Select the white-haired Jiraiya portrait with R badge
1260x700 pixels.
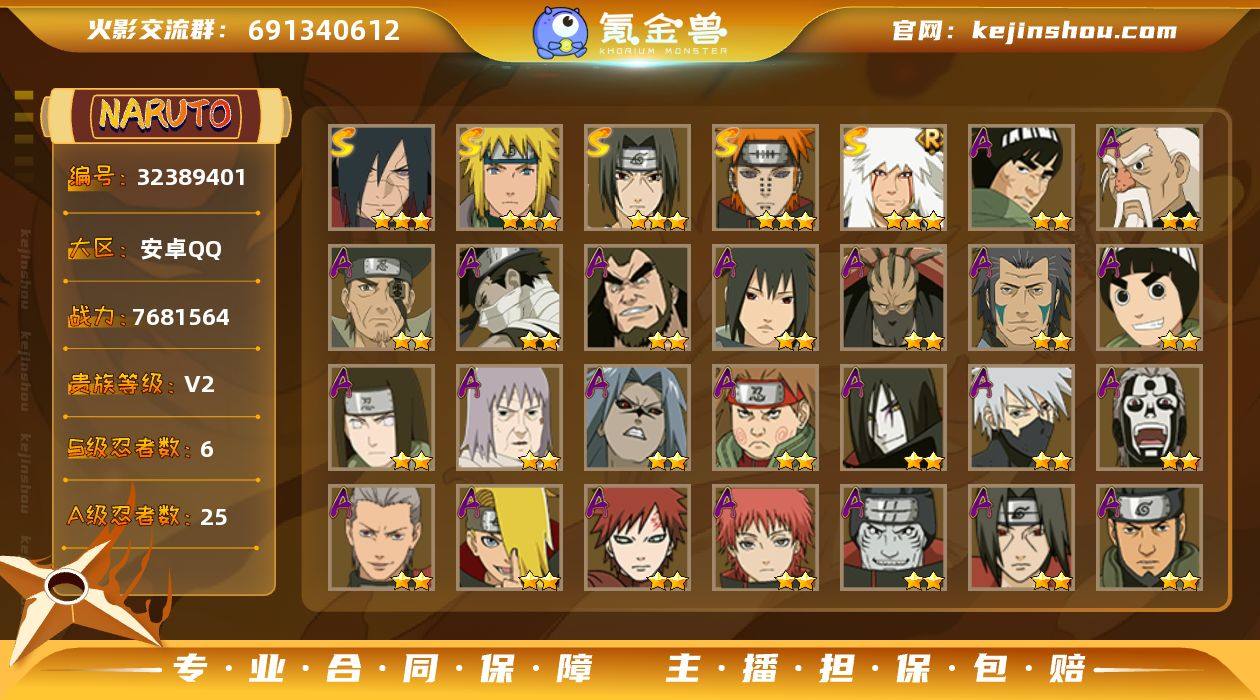894,178
